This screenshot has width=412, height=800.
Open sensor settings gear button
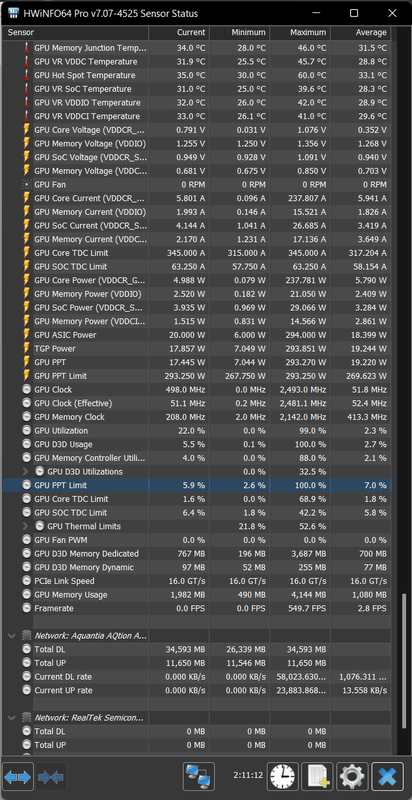[352, 777]
